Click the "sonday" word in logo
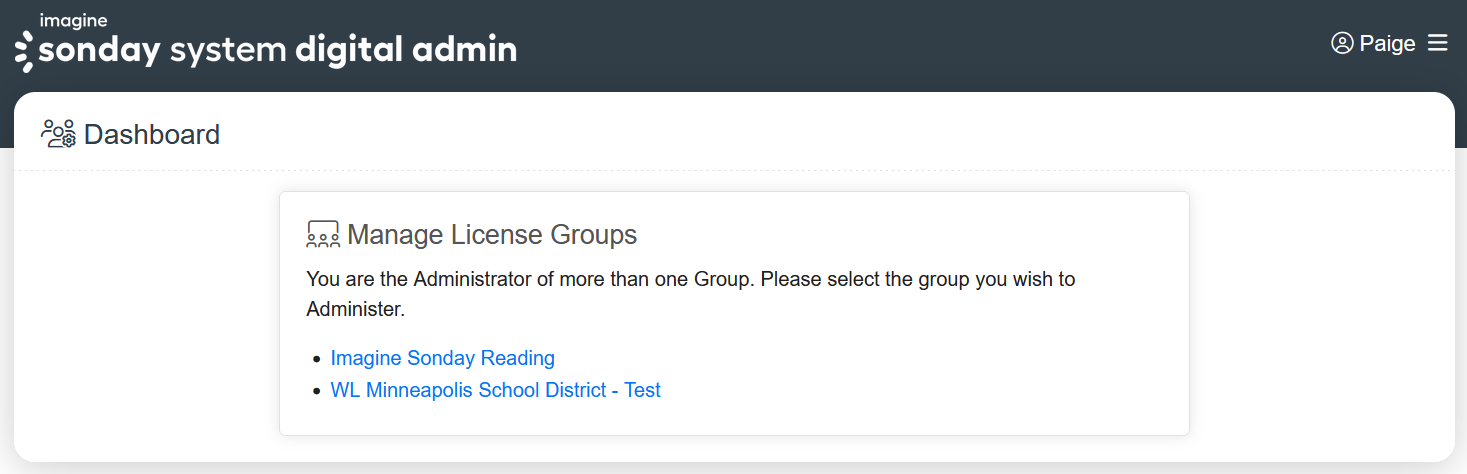Viewport: 1467px width, 474px height. coord(99,51)
